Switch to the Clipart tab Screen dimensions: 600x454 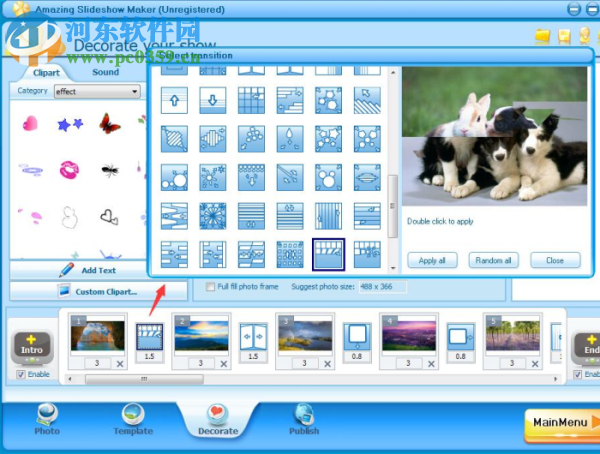tap(46, 72)
